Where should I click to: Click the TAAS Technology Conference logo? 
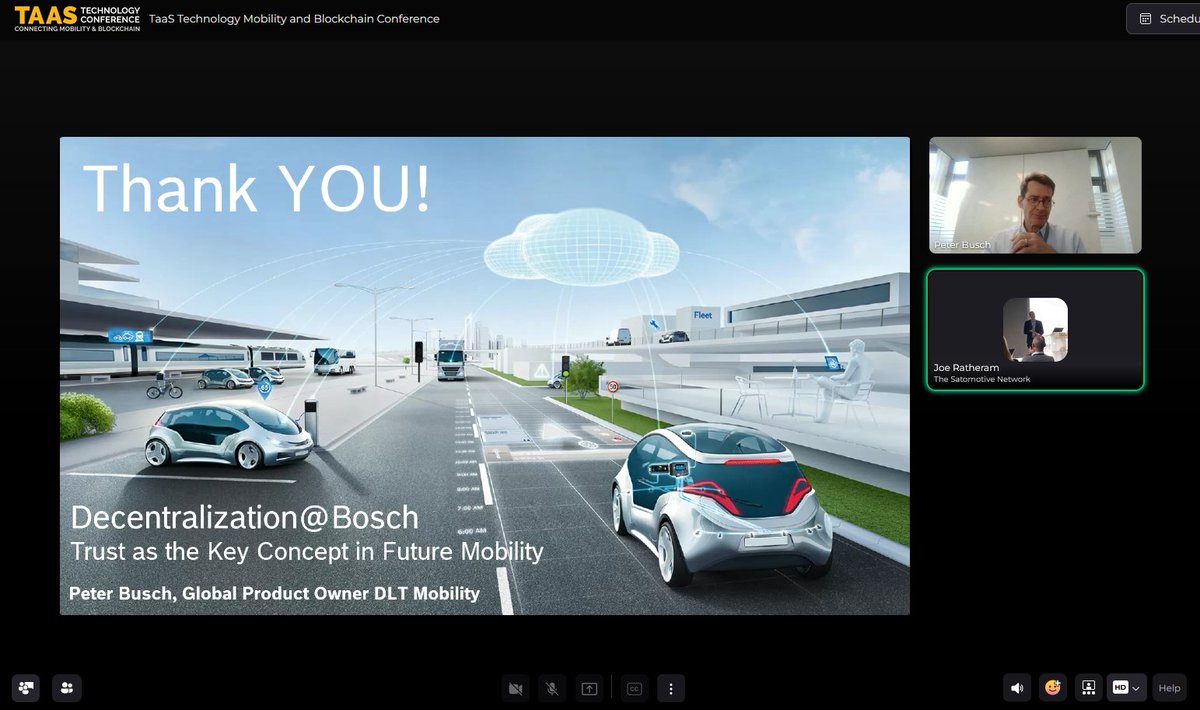77,18
